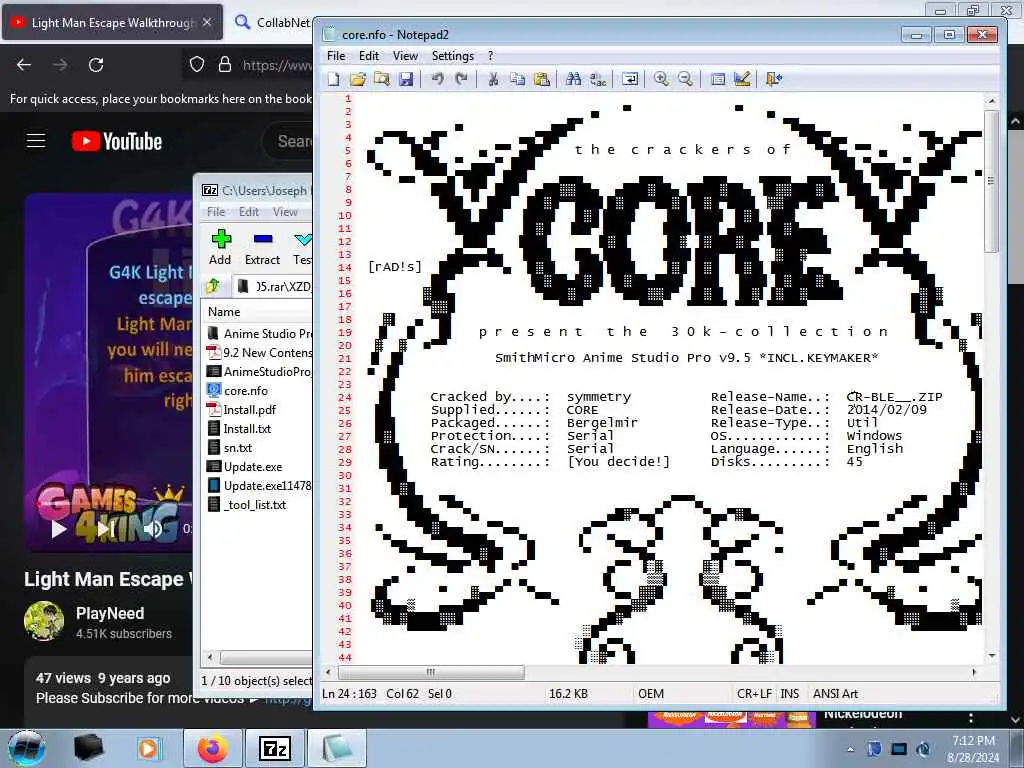1024x768 pixels.
Task: Select Install.txt in the 7-Zip list
Action: [x=247, y=428]
